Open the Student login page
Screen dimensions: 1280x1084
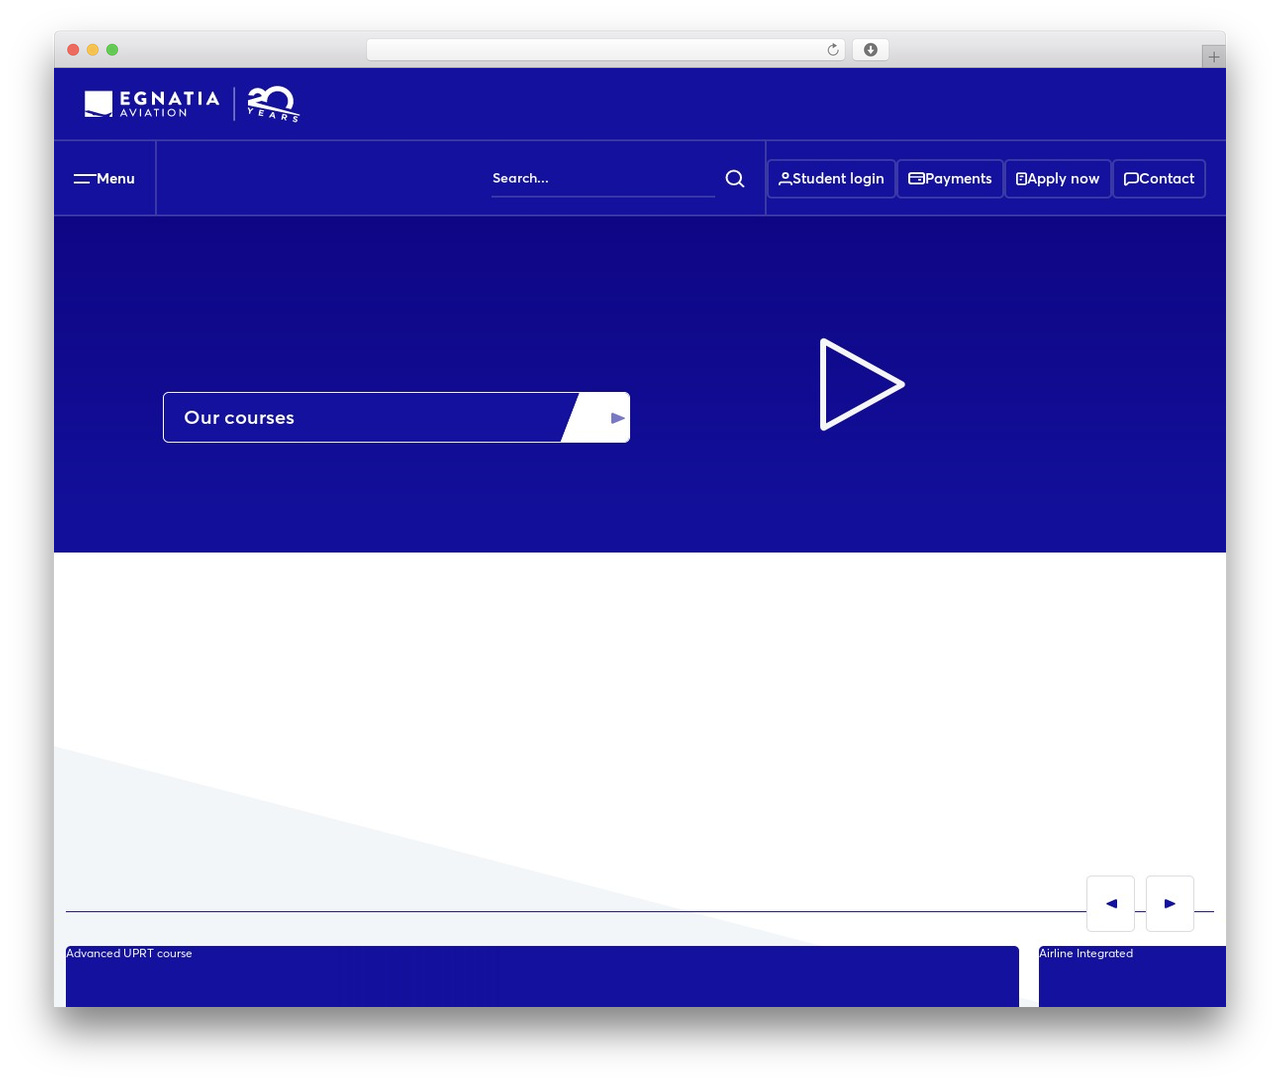tap(831, 179)
